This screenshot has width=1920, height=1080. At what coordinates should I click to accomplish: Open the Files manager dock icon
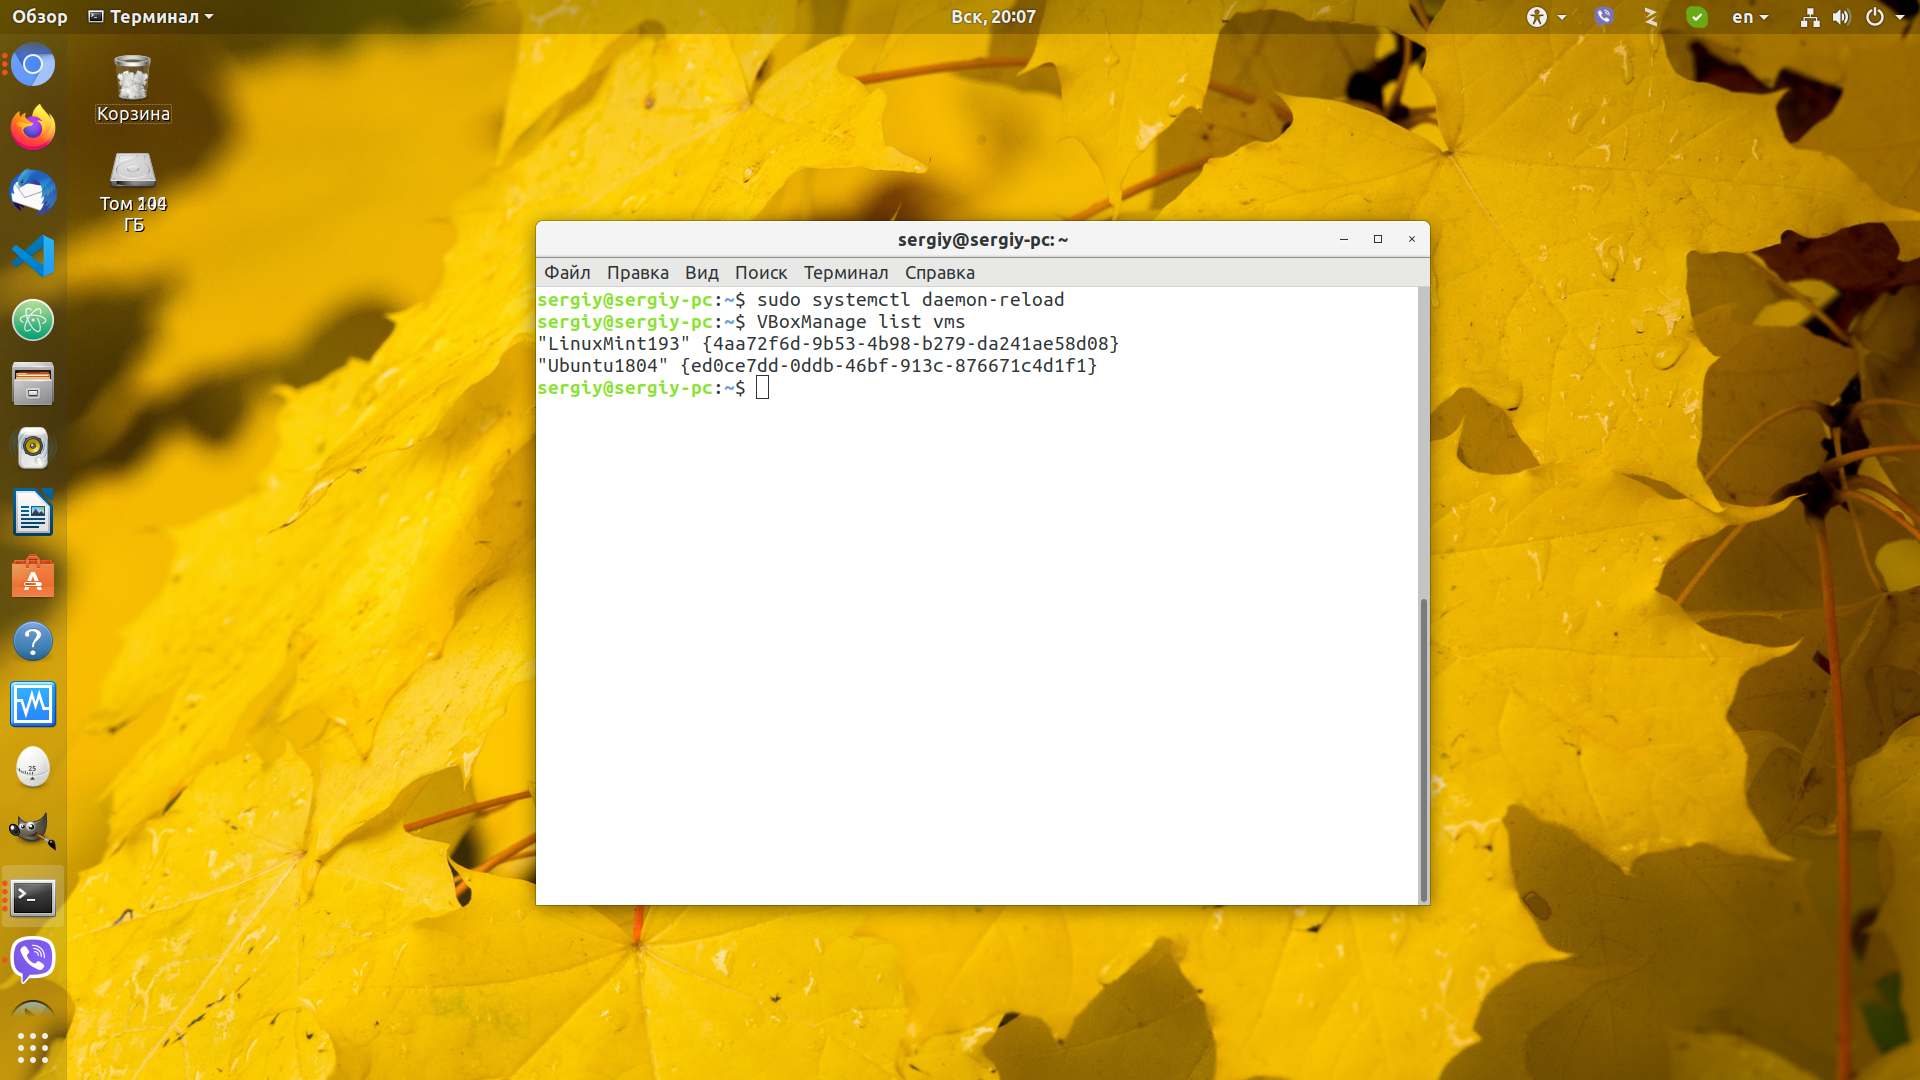[33, 384]
